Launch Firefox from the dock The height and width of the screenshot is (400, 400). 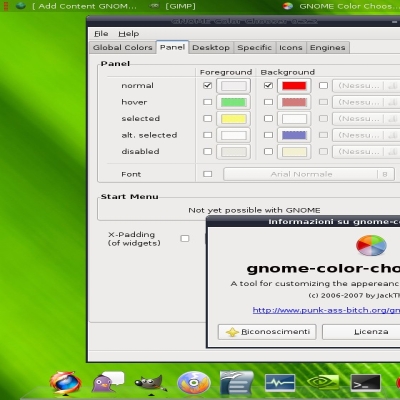tap(65, 382)
